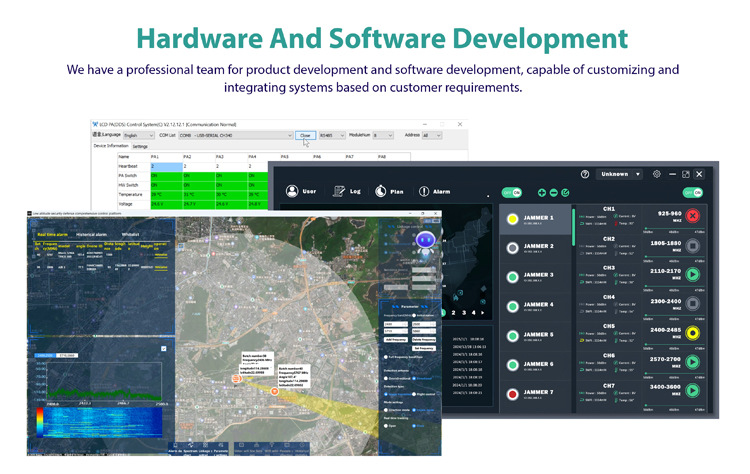
Task: Click the red stop button for CH1
Action: point(691,214)
